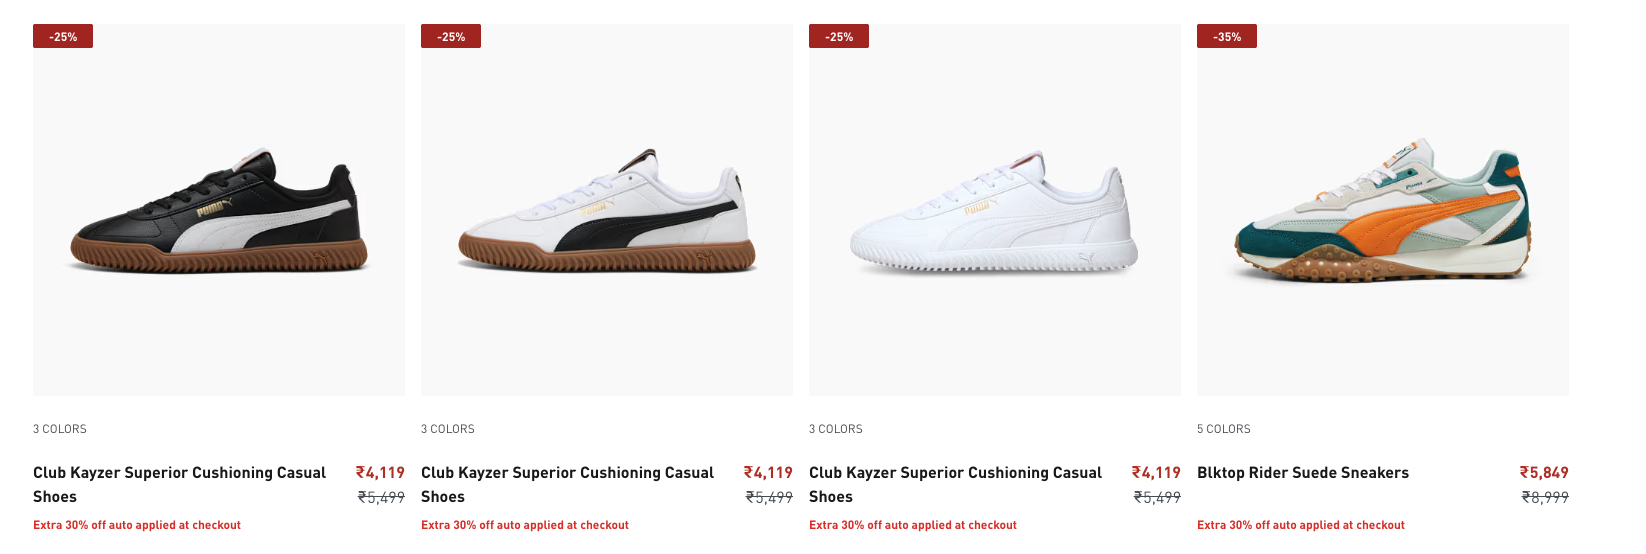Open the Blktop Rider Suede Sneakers image
The image size is (1646, 554).
click(1383, 212)
